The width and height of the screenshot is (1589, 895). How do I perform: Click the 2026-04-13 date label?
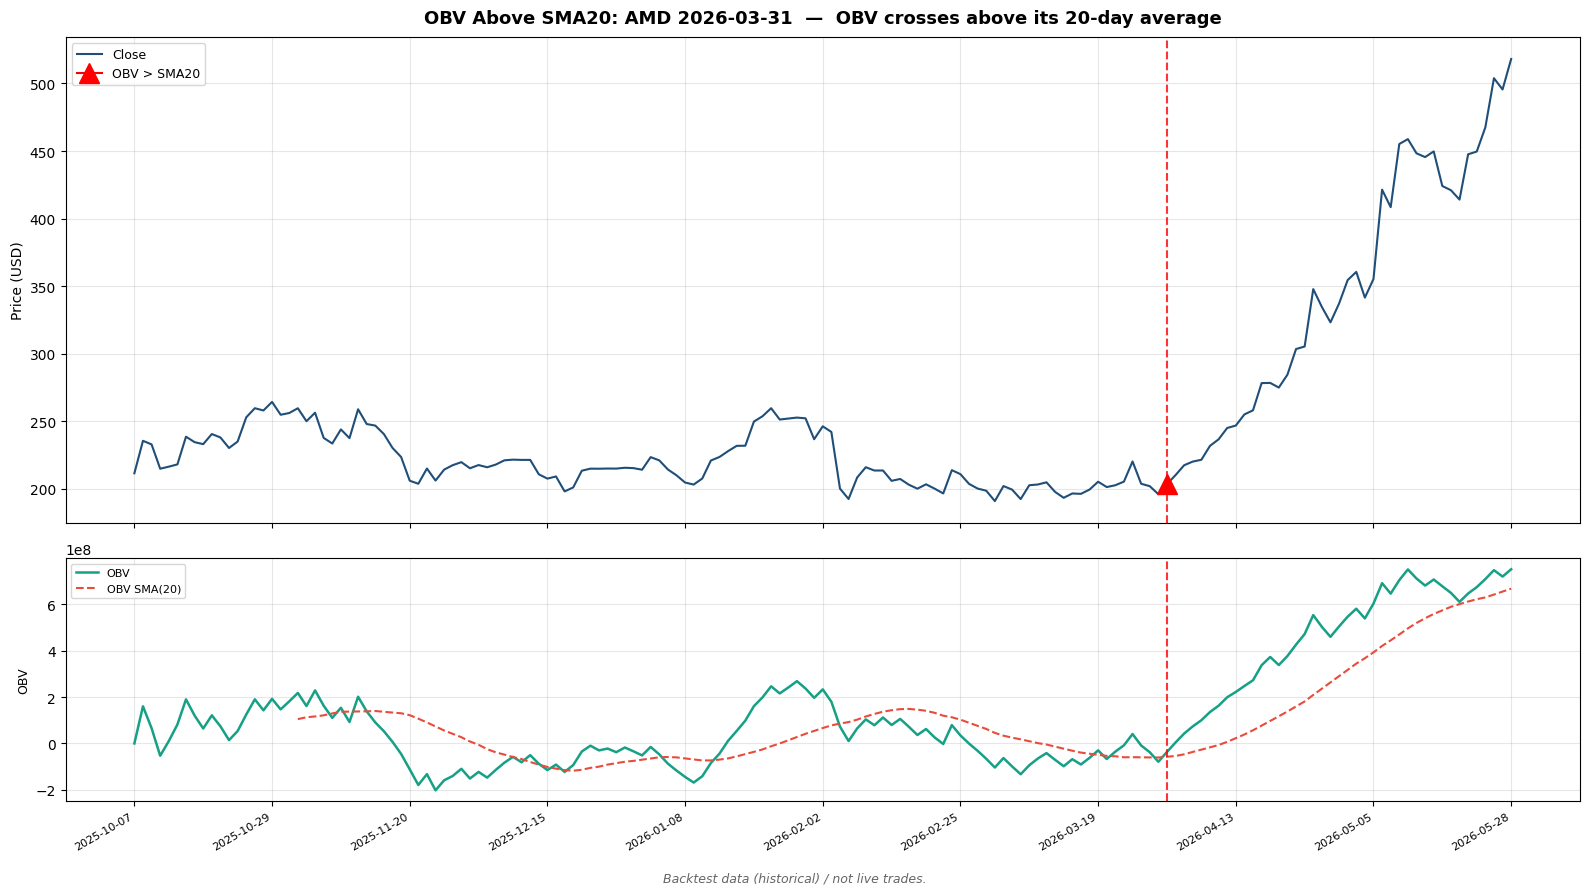[1206, 833]
